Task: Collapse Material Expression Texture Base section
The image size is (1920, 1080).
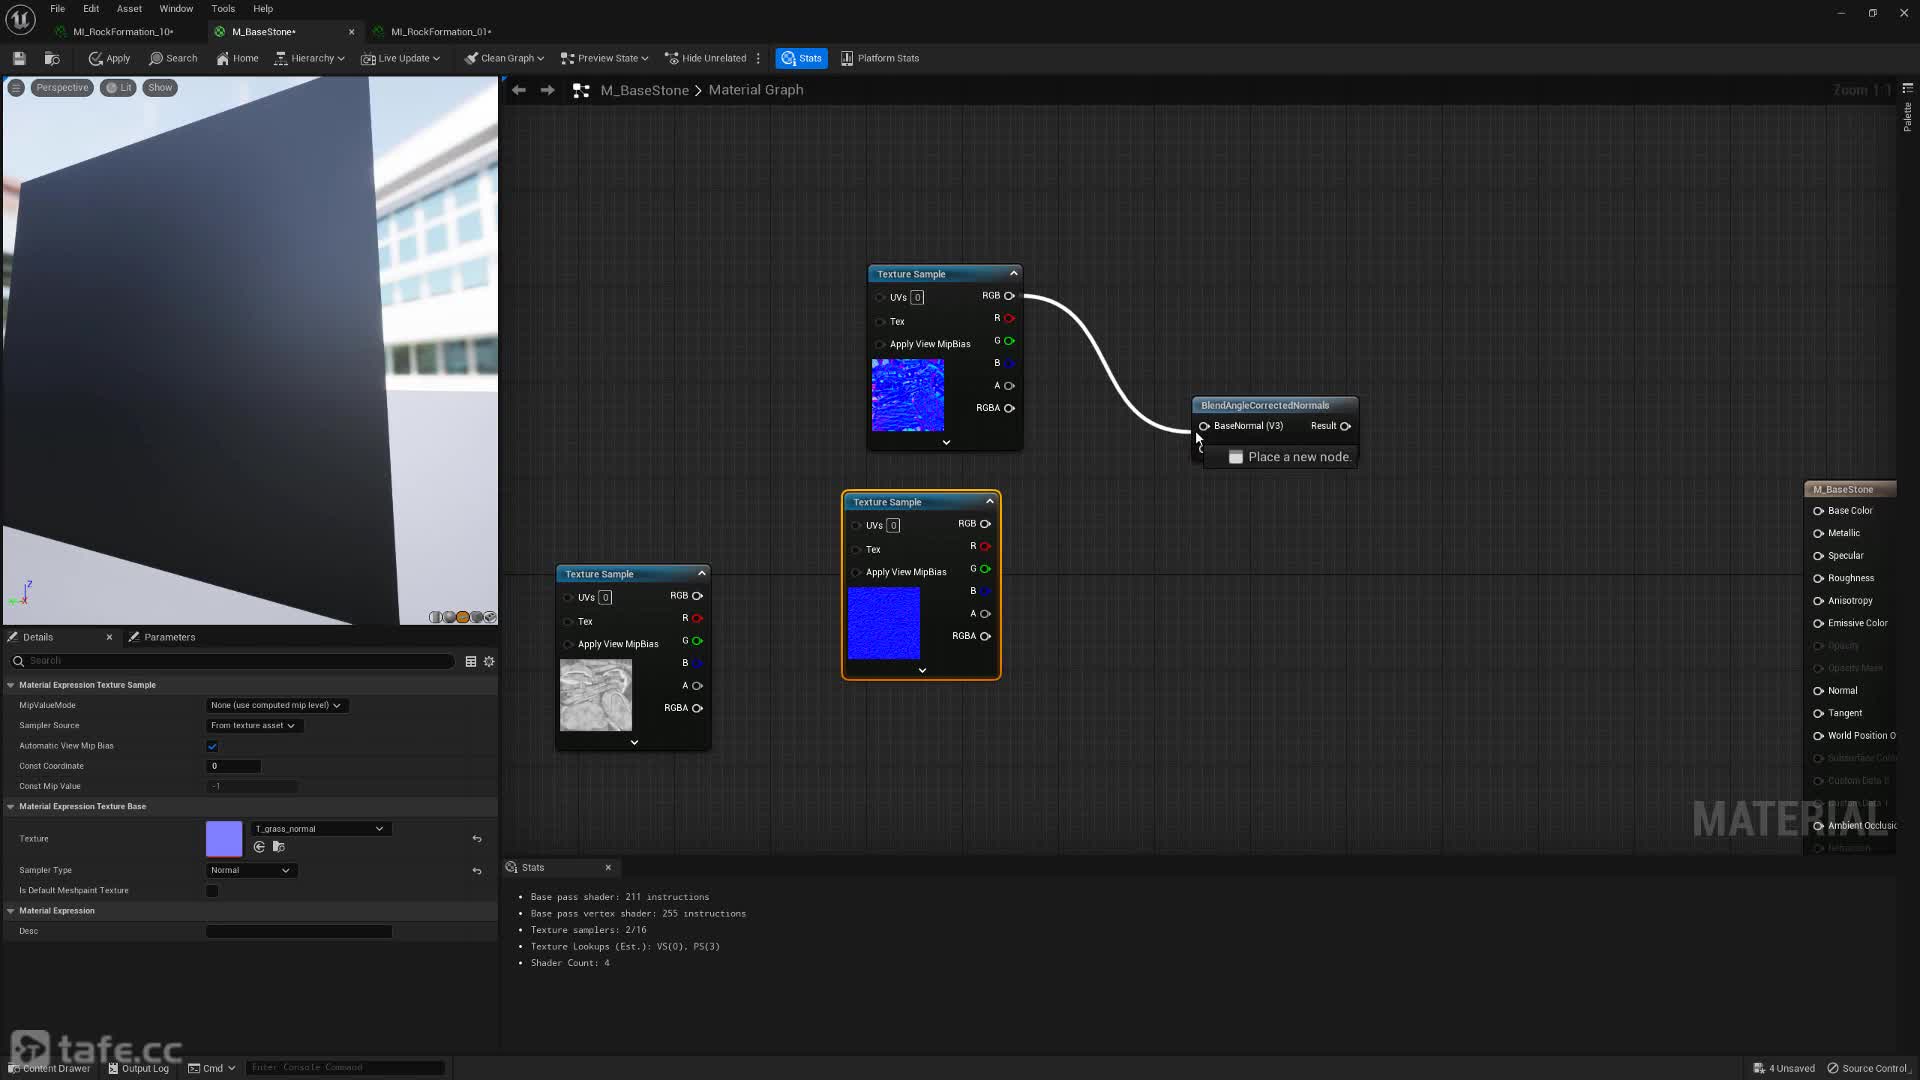Action: 11,806
